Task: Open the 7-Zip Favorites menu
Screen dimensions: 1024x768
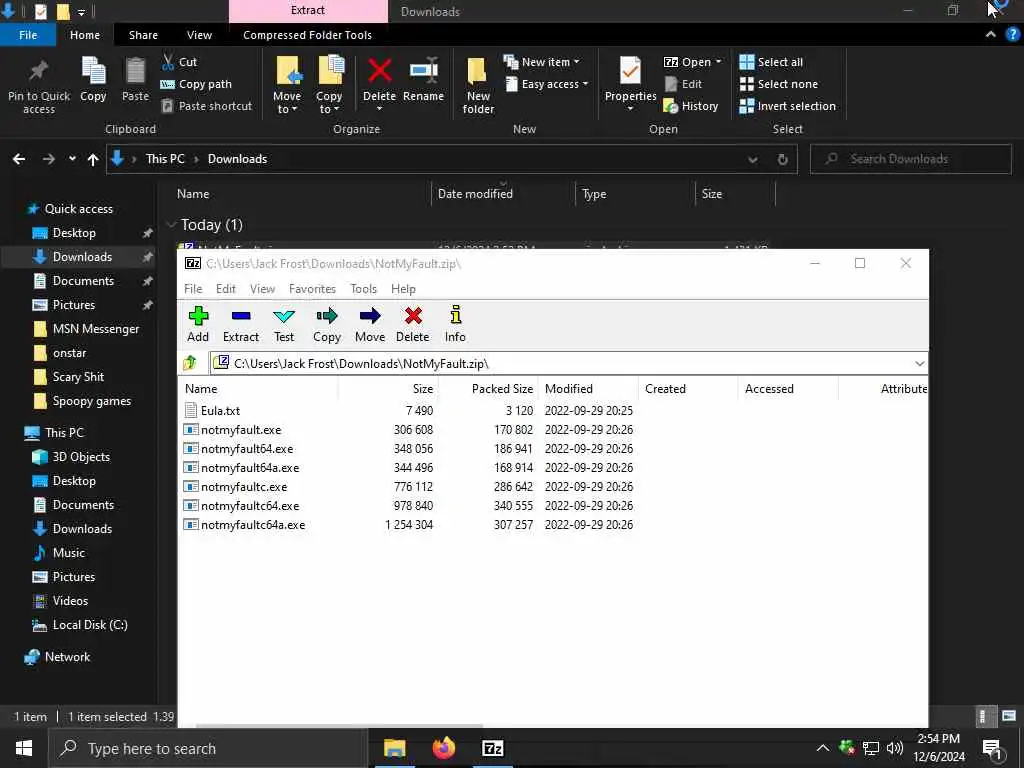Action: pos(312,289)
